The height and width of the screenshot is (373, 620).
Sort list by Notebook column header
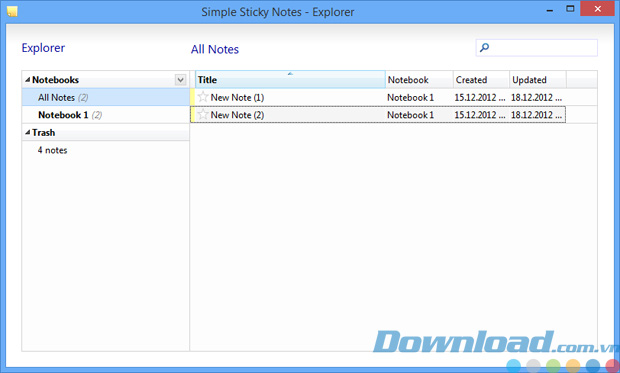tap(419, 80)
